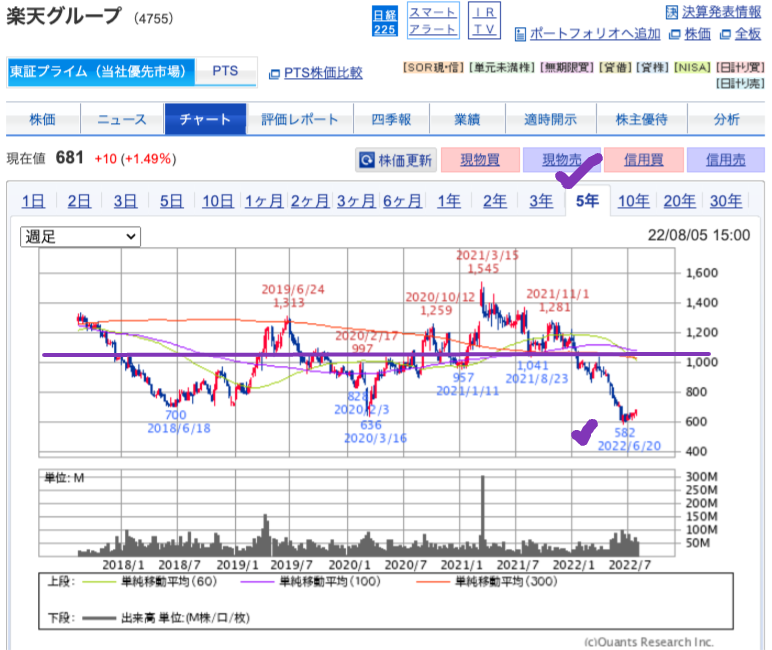Select the 3日 chart period

click(x=126, y=201)
